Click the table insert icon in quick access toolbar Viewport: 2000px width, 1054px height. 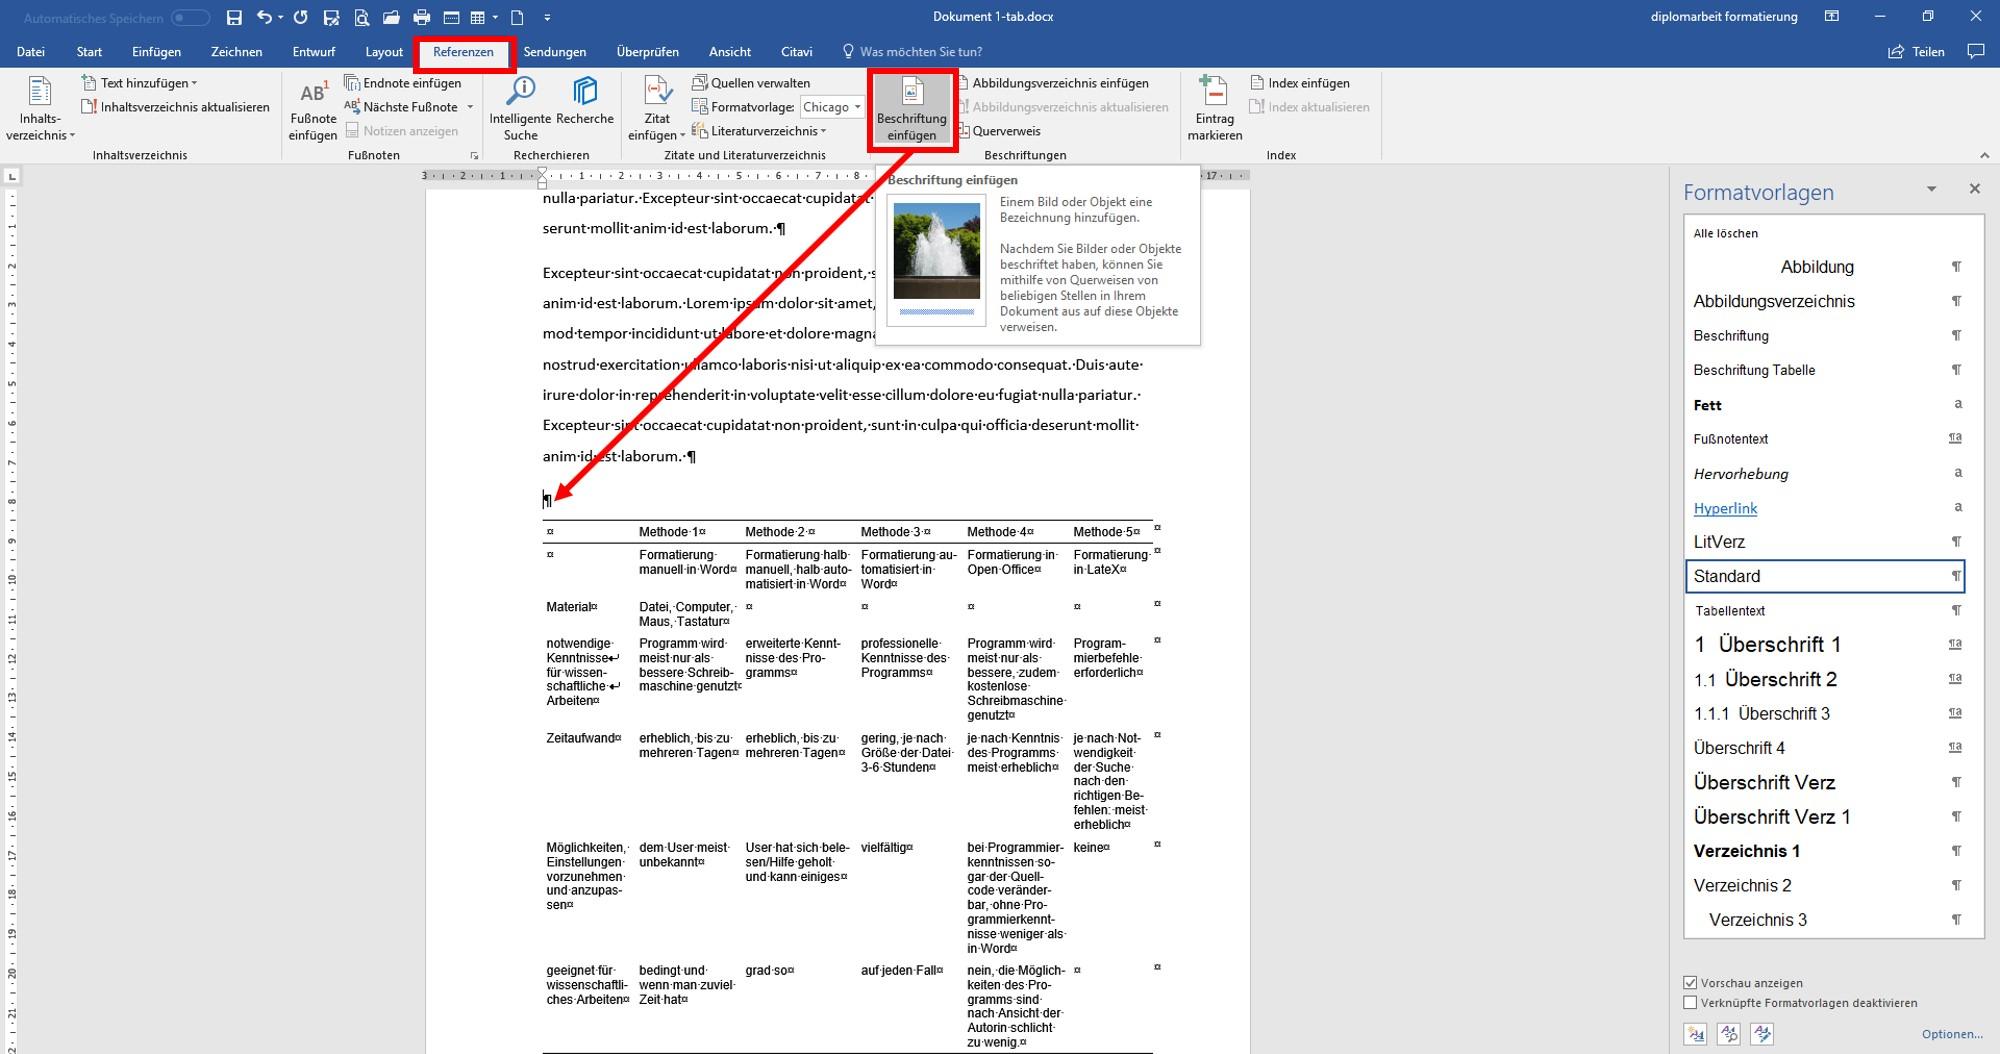[479, 17]
